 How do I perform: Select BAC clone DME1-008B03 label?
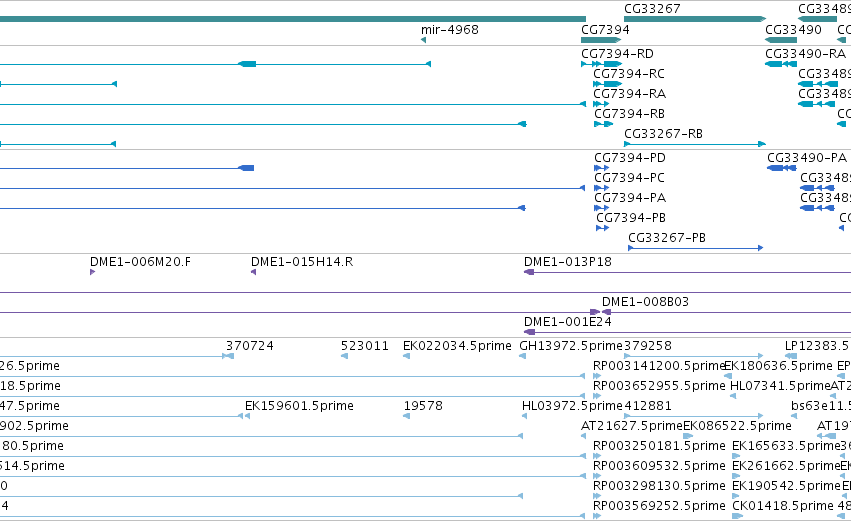[x=645, y=302]
